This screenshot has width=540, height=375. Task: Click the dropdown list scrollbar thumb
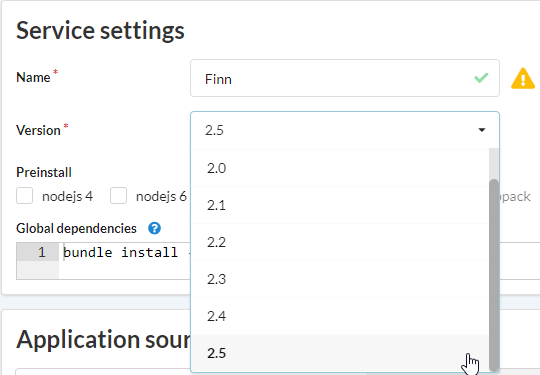coord(494,275)
